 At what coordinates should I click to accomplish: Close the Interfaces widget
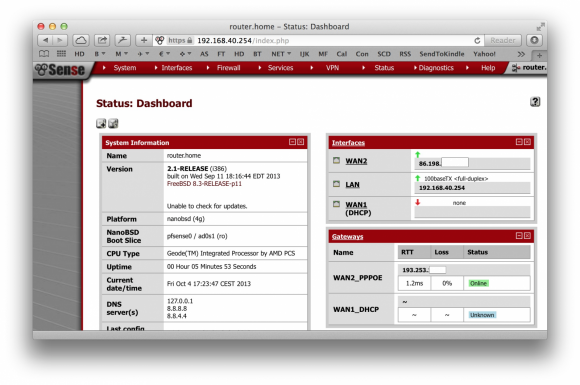click(x=527, y=142)
